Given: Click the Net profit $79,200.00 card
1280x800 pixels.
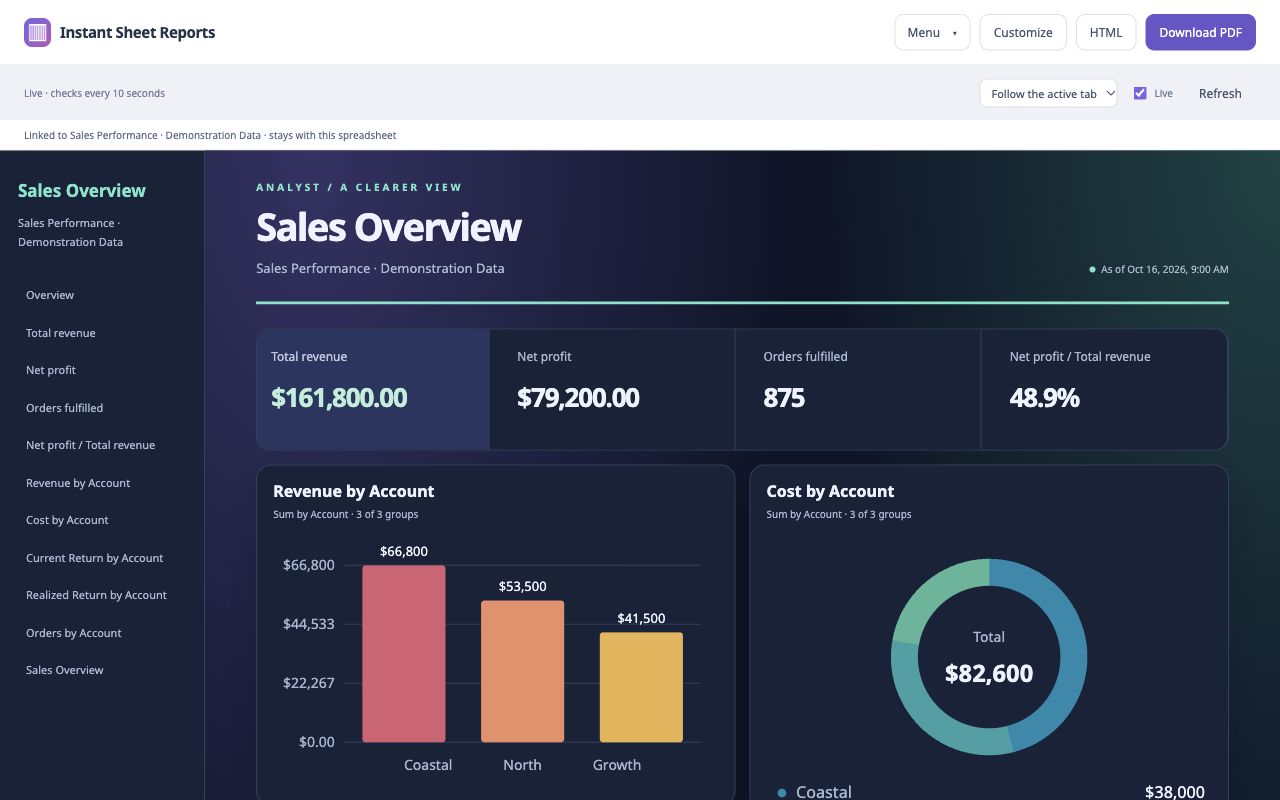Looking at the screenshot, I should (612, 389).
